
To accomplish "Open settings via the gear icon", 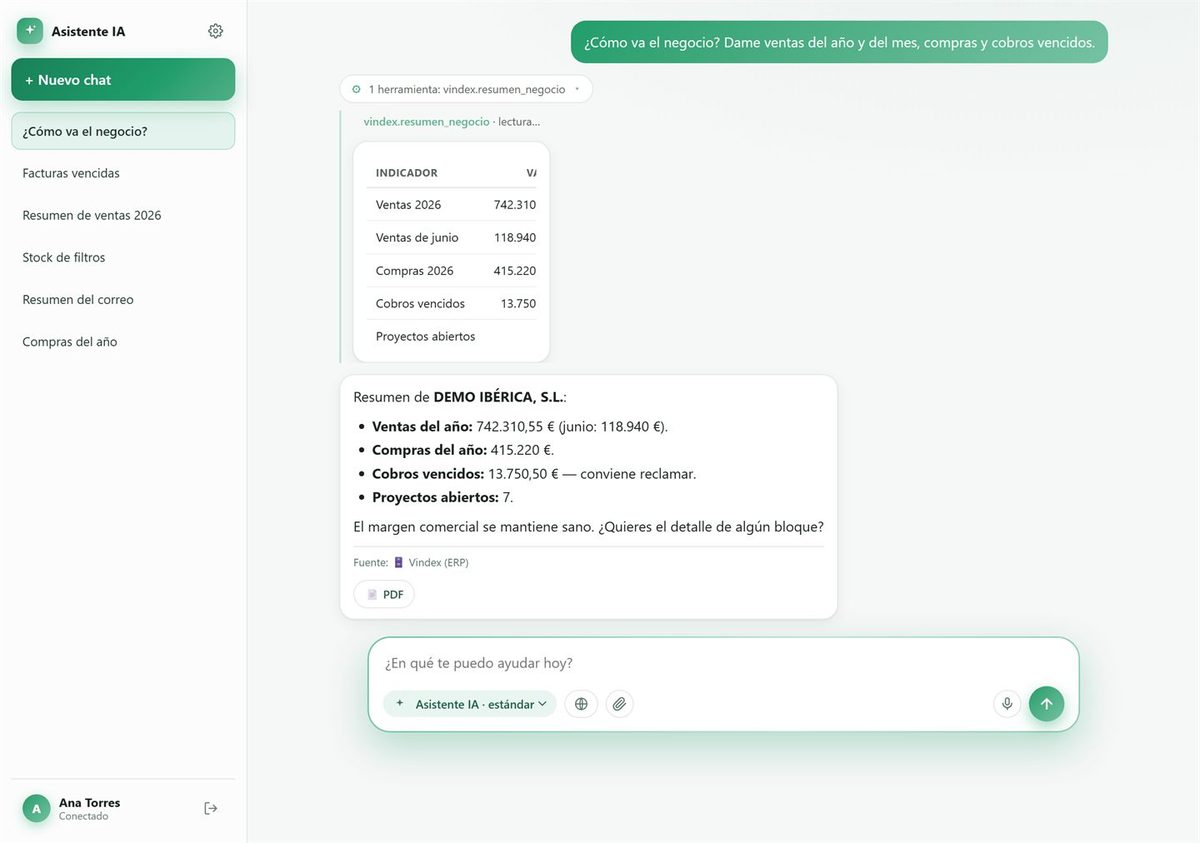I will (215, 31).
